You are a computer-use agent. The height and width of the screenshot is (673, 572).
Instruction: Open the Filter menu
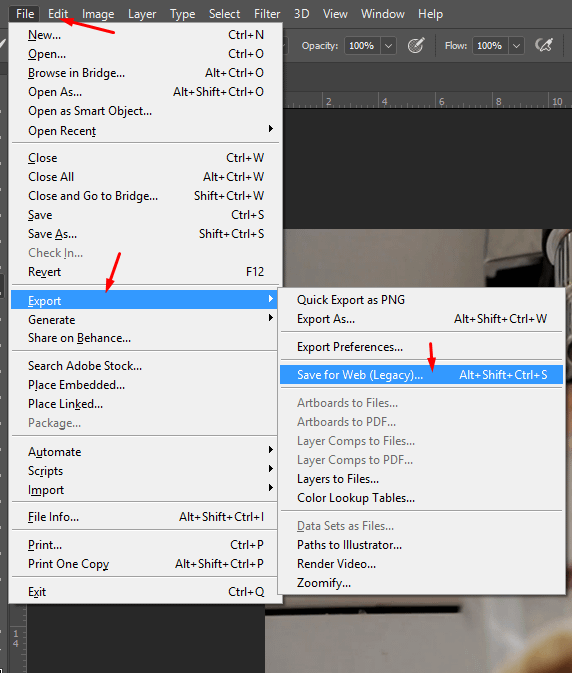click(x=267, y=14)
